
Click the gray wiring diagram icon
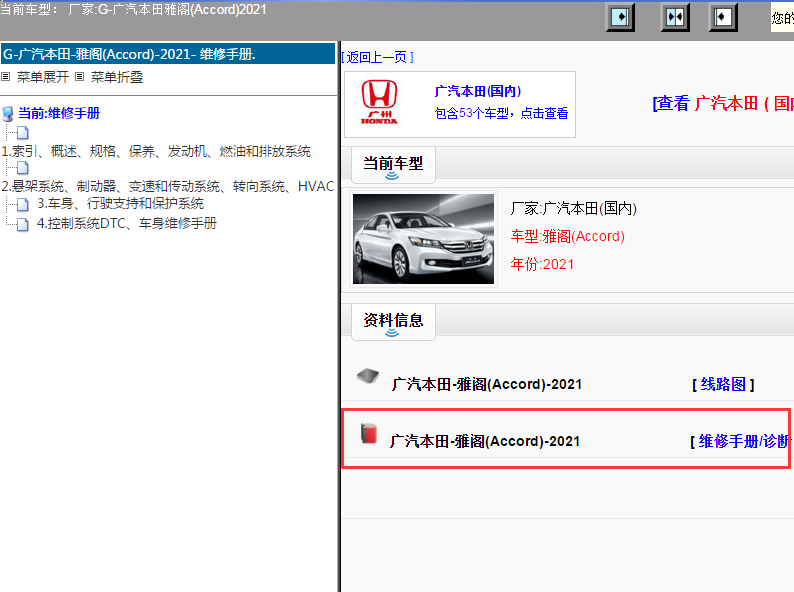368,376
